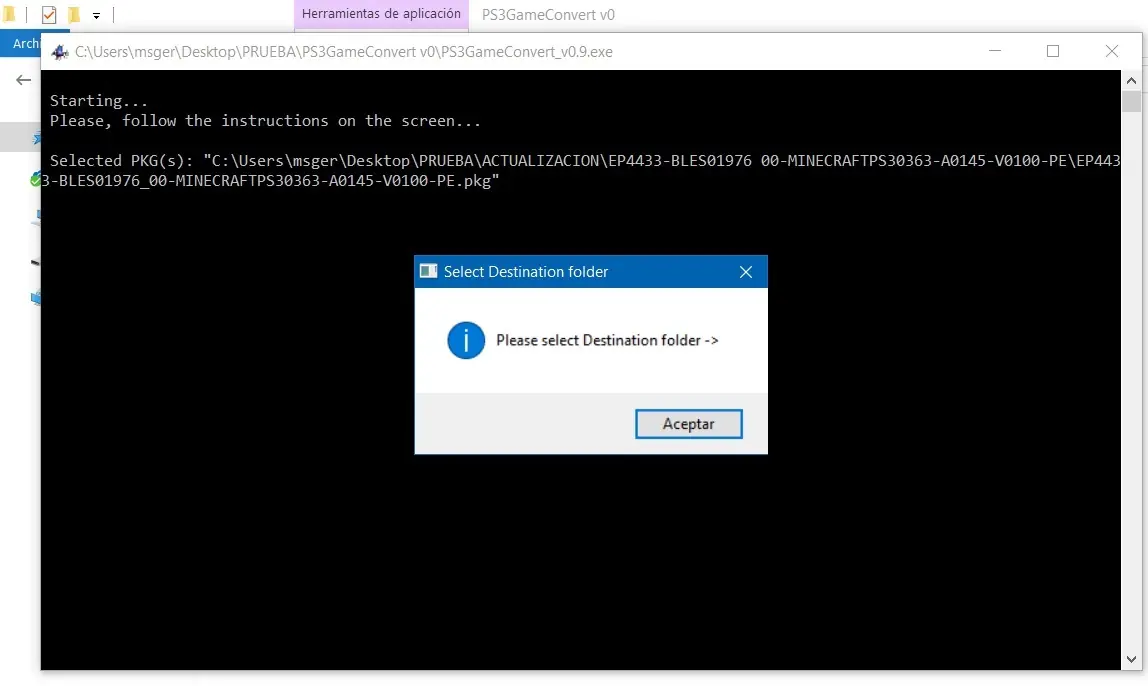Click the blue information icon in the dialog
This screenshot has height=686, width=1148.
[x=466, y=340]
